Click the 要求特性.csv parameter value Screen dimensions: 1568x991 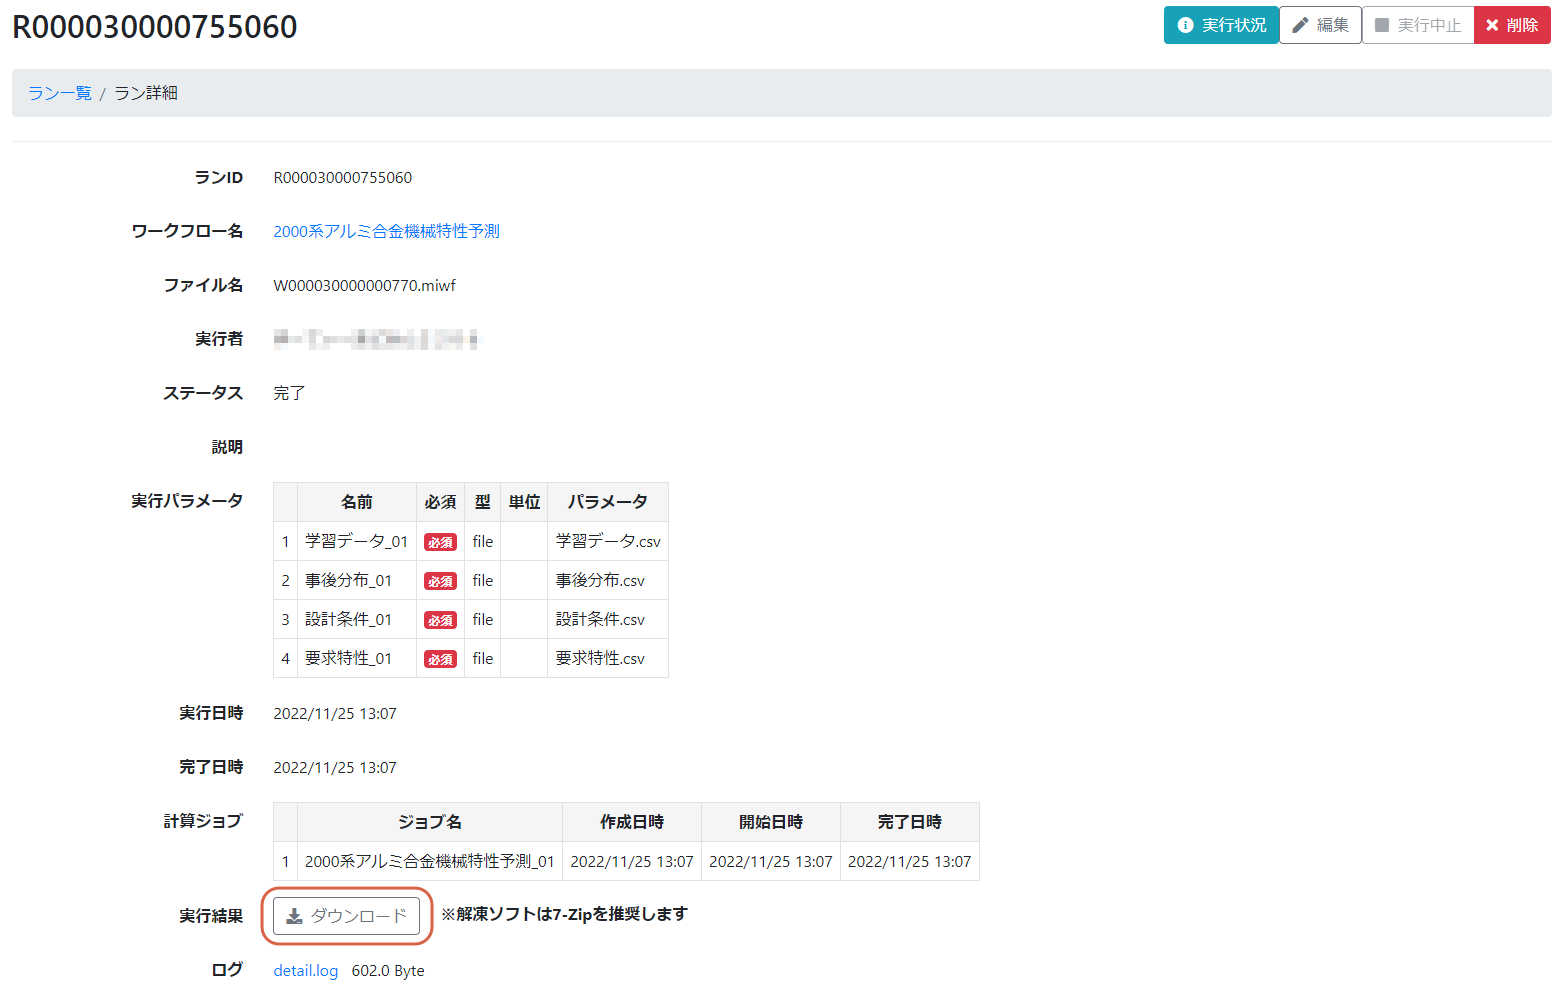(x=600, y=658)
